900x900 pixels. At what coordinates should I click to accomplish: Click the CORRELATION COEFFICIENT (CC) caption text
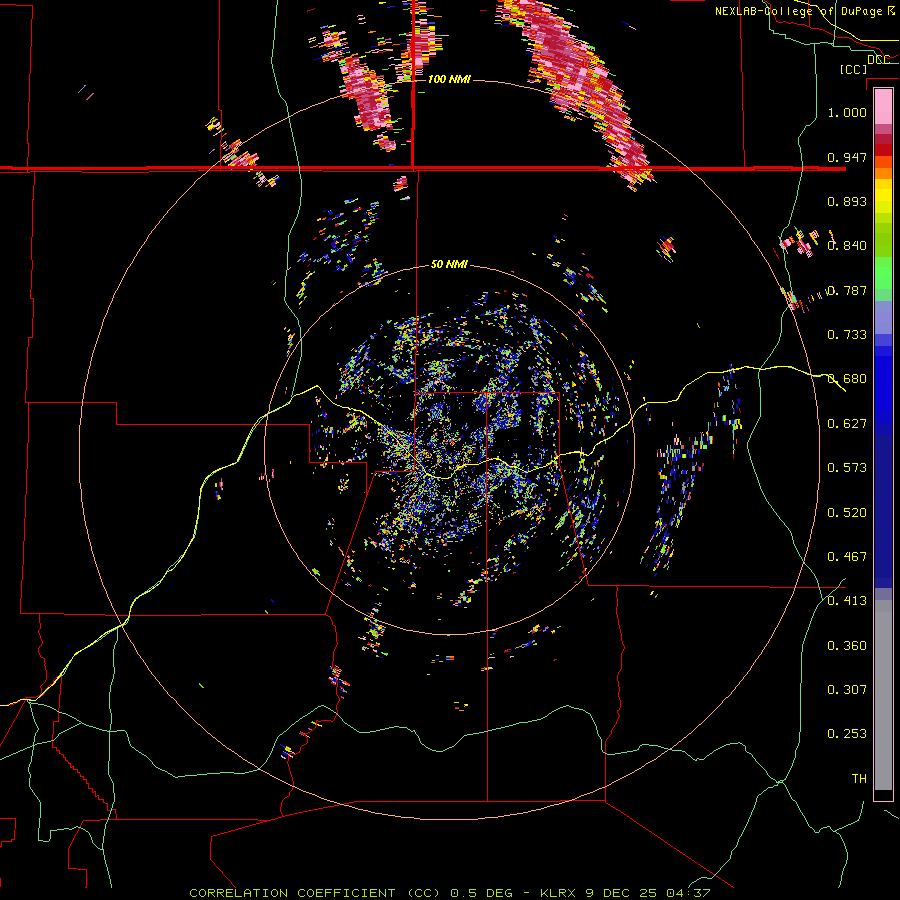[315, 893]
